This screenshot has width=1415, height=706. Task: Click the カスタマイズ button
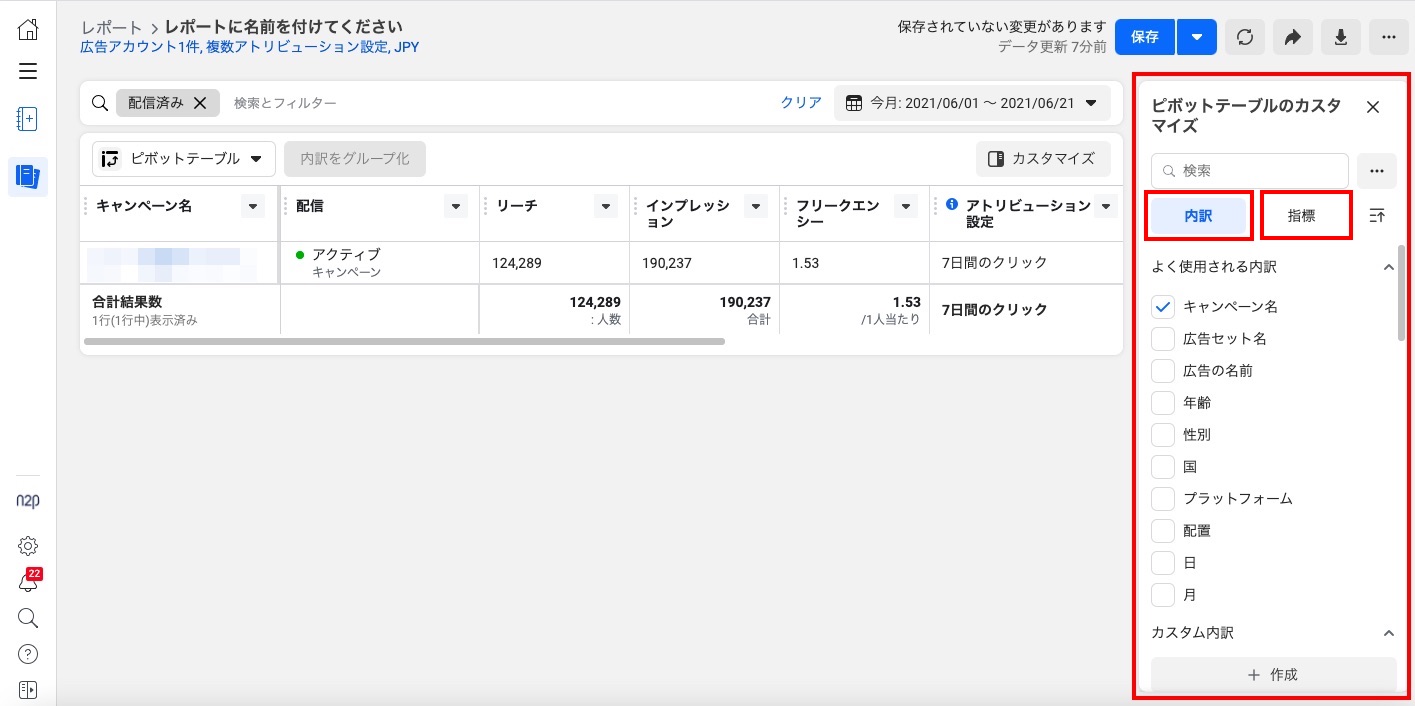point(1043,158)
